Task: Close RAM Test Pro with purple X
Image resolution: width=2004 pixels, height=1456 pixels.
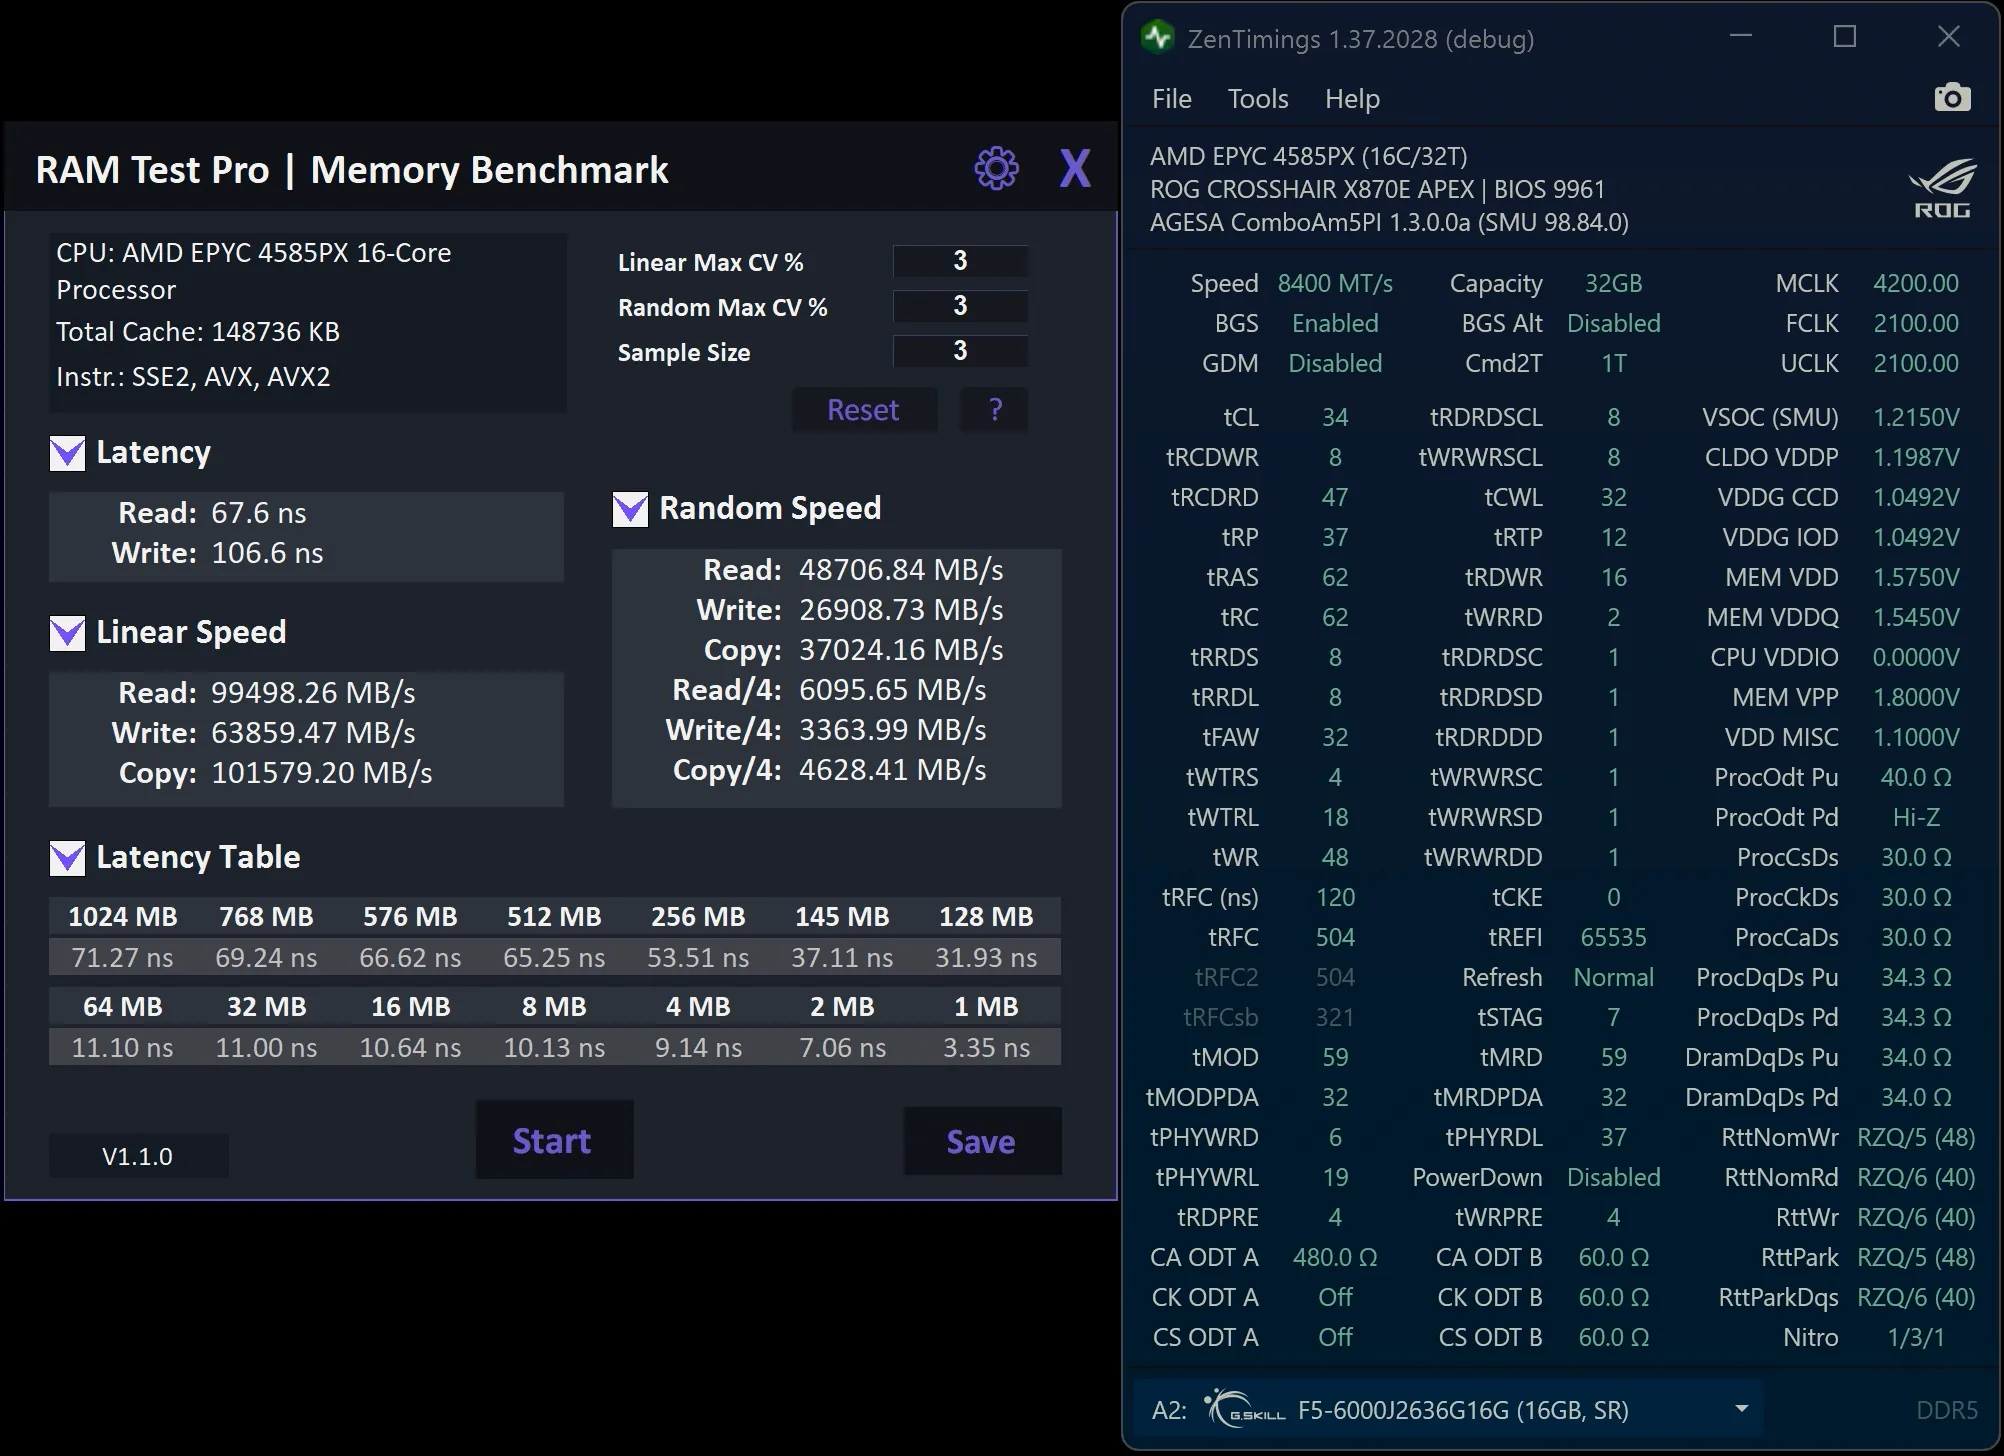Action: (x=1075, y=168)
